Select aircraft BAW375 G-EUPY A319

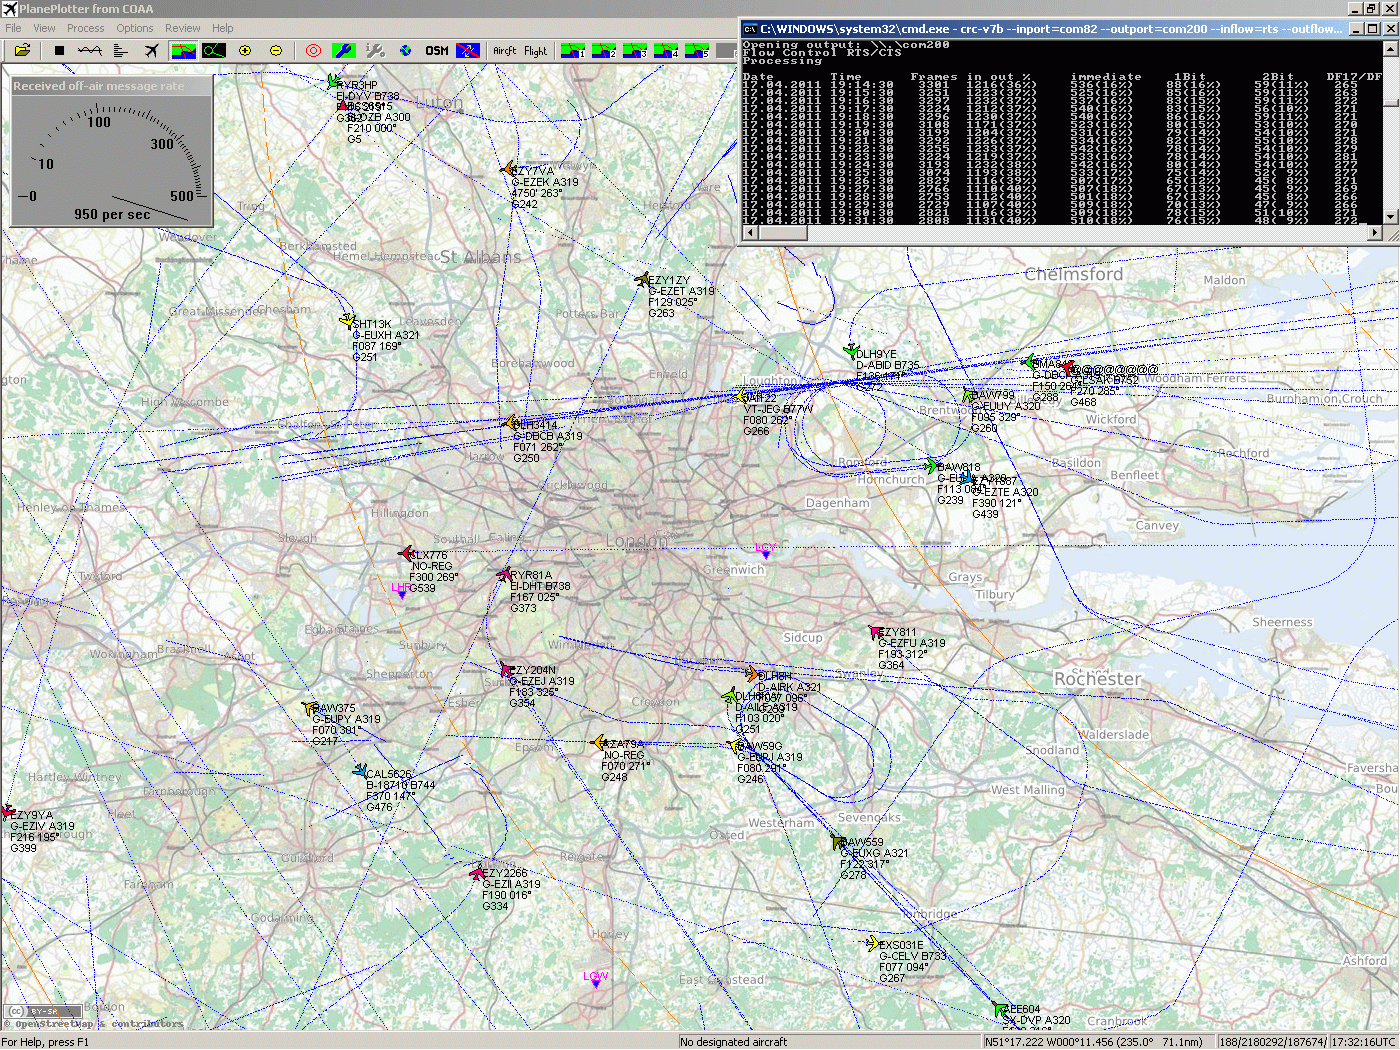point(309,707)
